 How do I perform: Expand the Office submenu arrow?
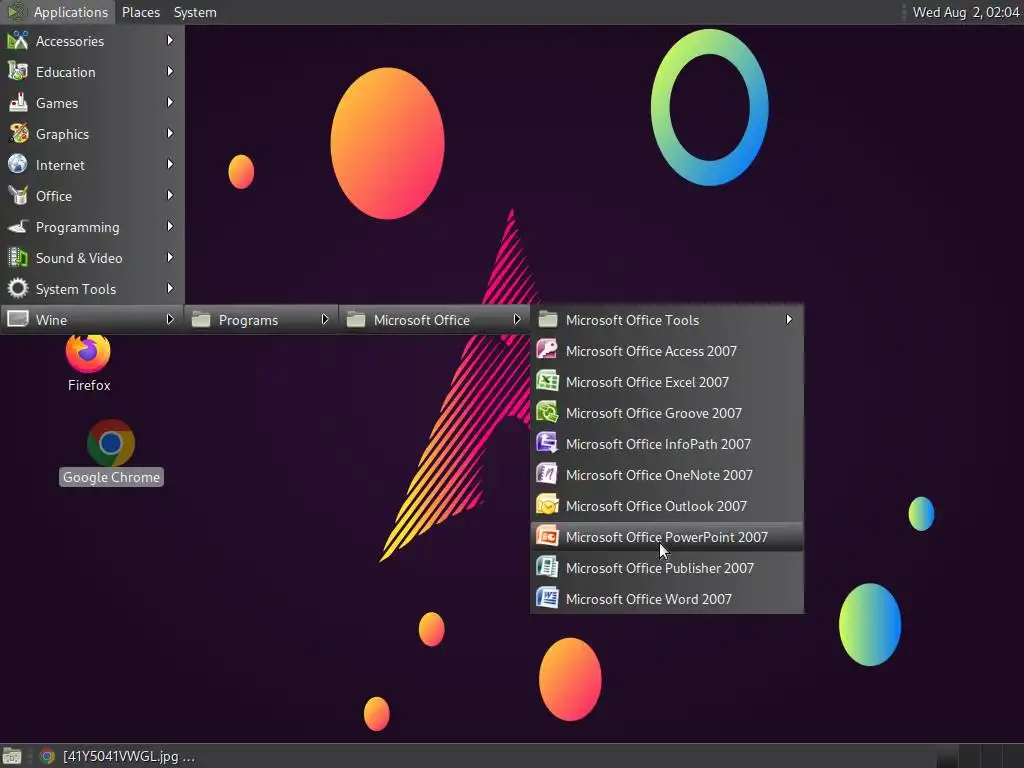pyautogui.click(x=170, y=195)
